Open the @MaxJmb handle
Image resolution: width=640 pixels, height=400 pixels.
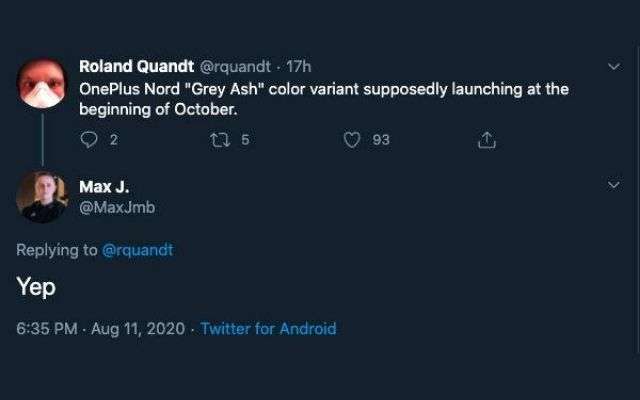pyautogui.click(x=117, y=207)
